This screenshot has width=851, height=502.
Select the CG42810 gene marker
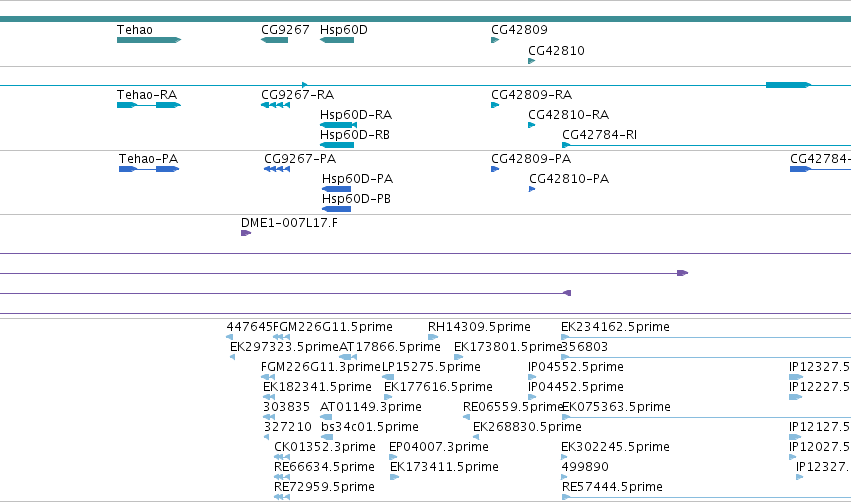(531, 61)
